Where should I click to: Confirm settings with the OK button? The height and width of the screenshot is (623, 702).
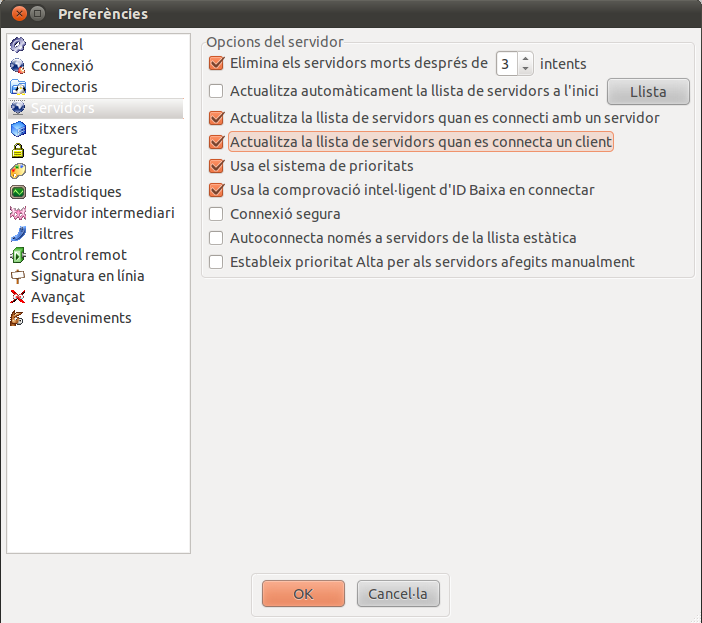tap(303, 593)
